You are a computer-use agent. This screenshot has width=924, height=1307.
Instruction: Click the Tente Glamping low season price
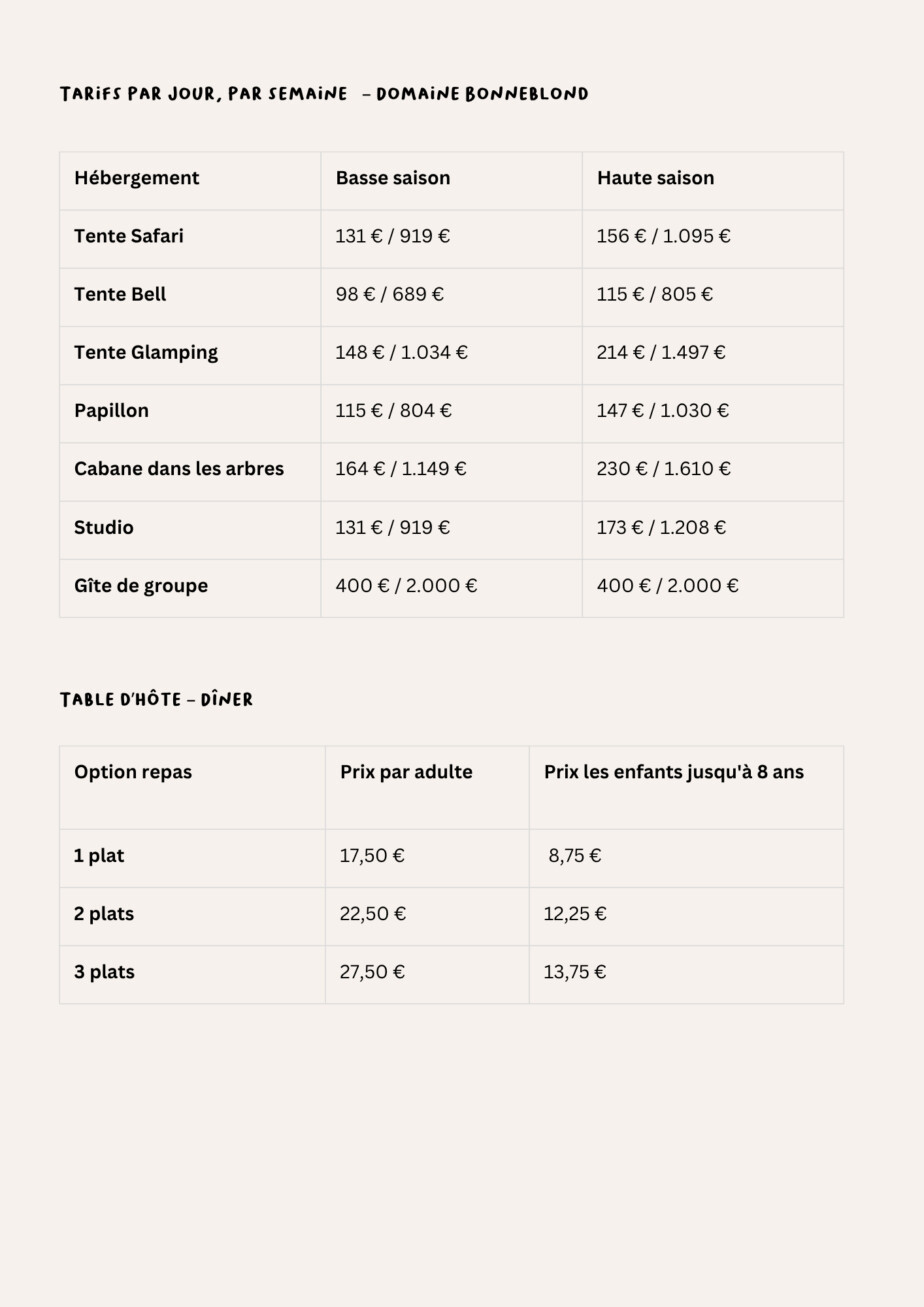(x=401, y=352)
